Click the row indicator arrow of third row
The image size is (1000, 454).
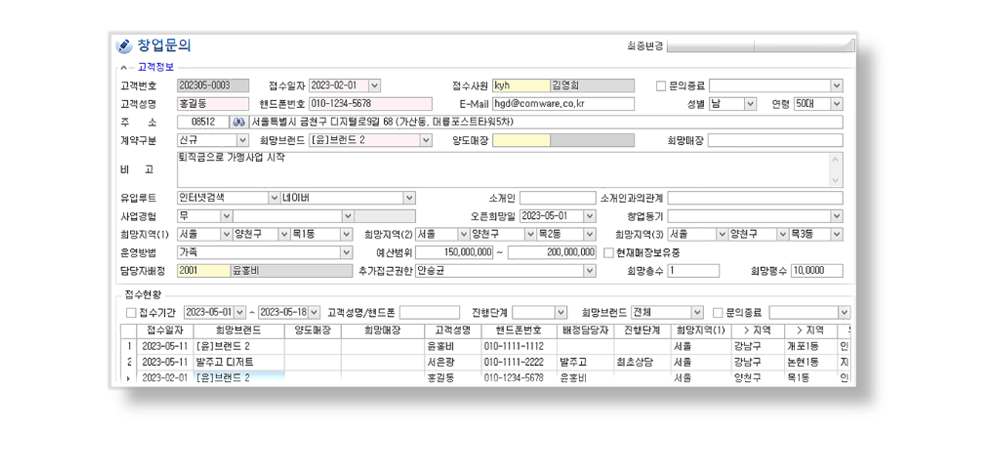pos(129,379)
